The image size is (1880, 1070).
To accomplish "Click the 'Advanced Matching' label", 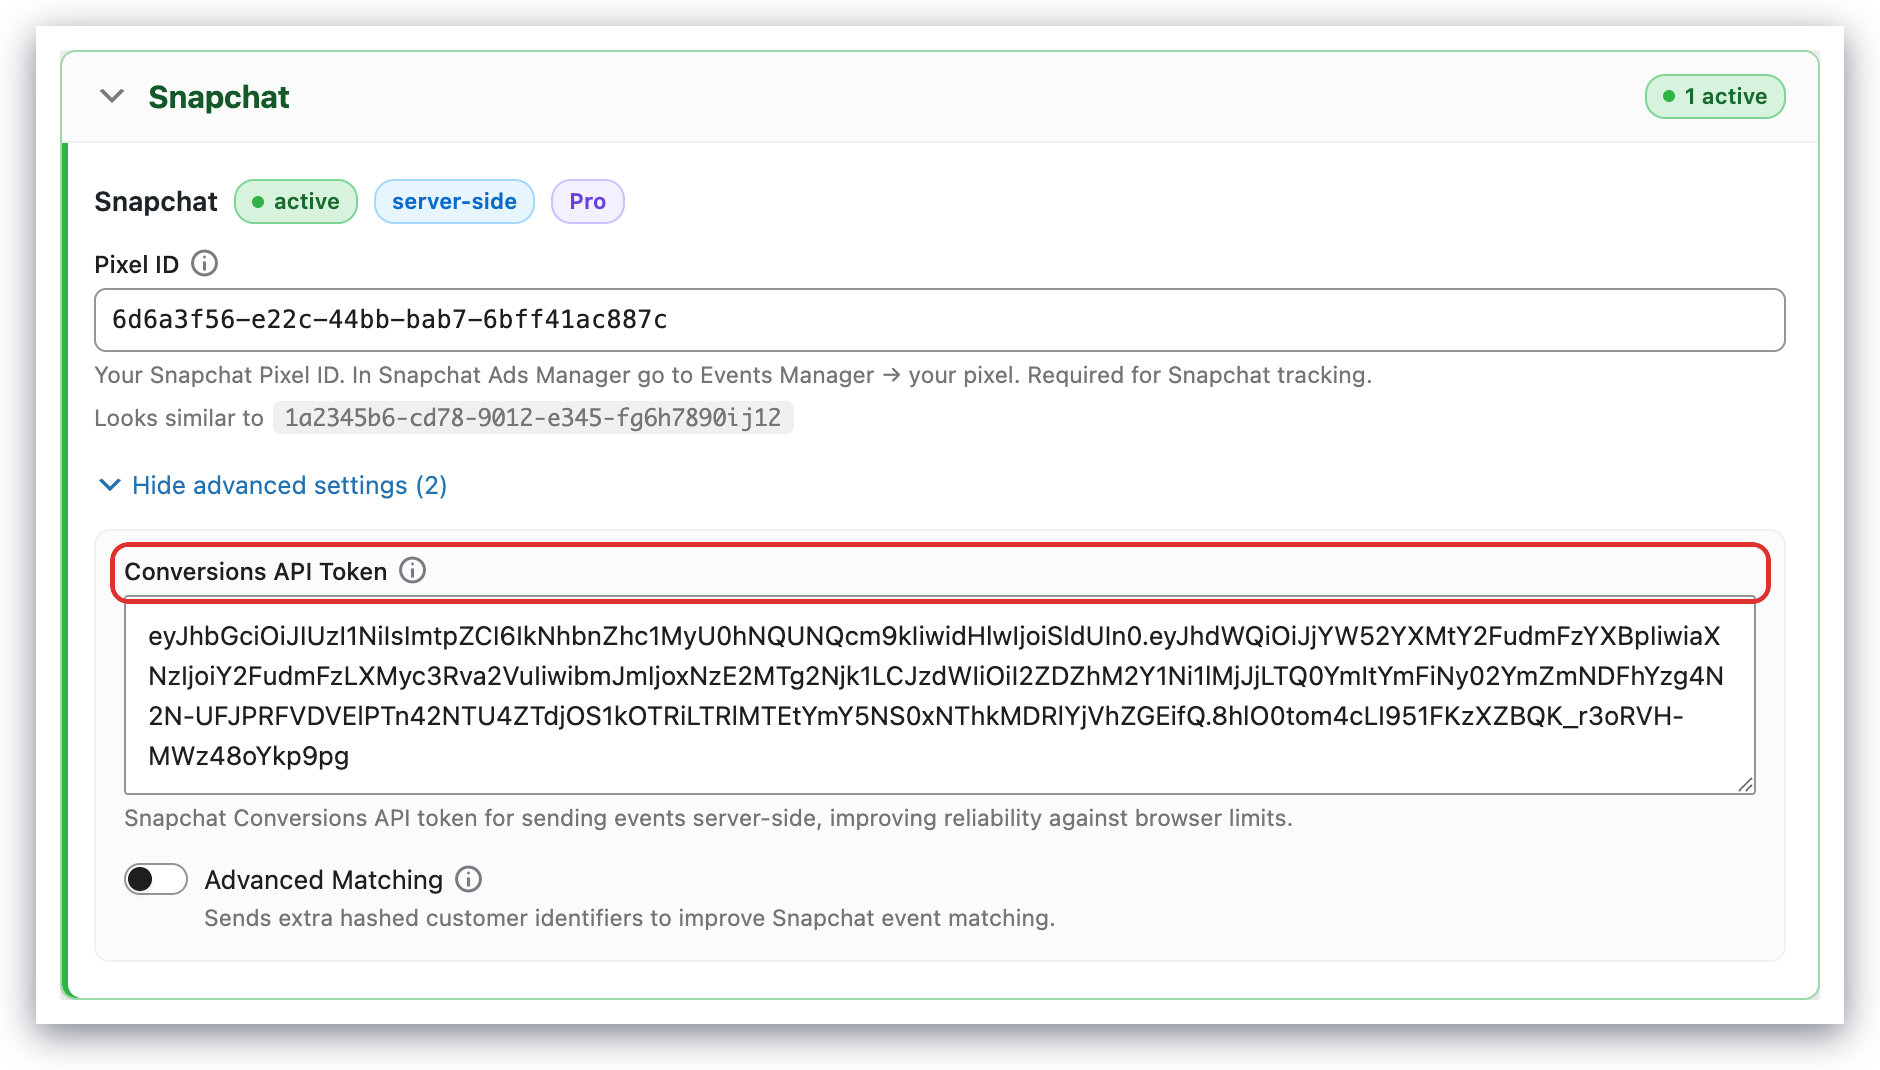I will point(324,880).
